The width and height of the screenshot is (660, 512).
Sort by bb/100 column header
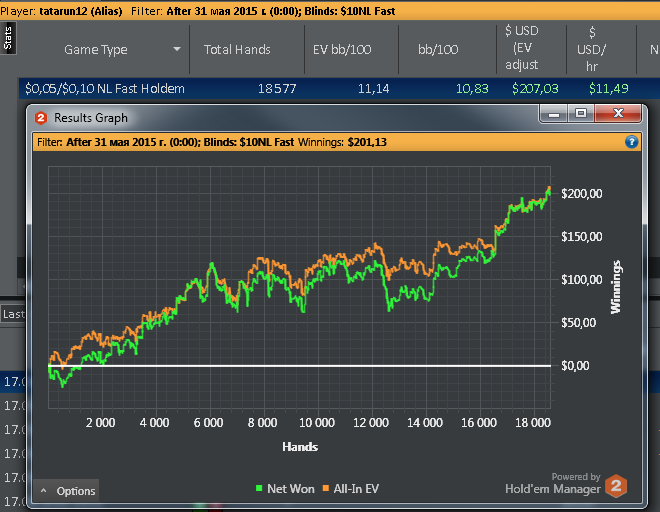(x=438, y=50)
